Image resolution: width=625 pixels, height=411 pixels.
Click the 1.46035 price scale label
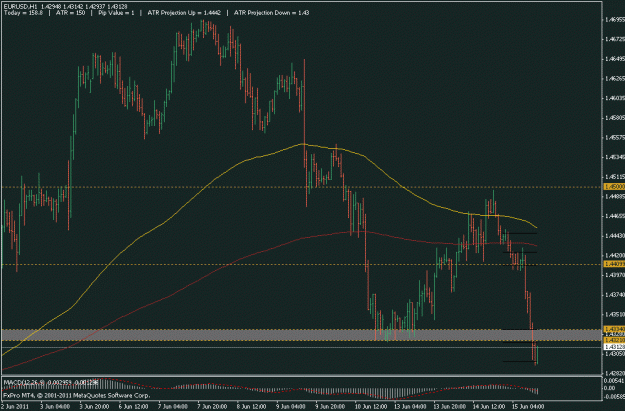(x=615, y=98)
